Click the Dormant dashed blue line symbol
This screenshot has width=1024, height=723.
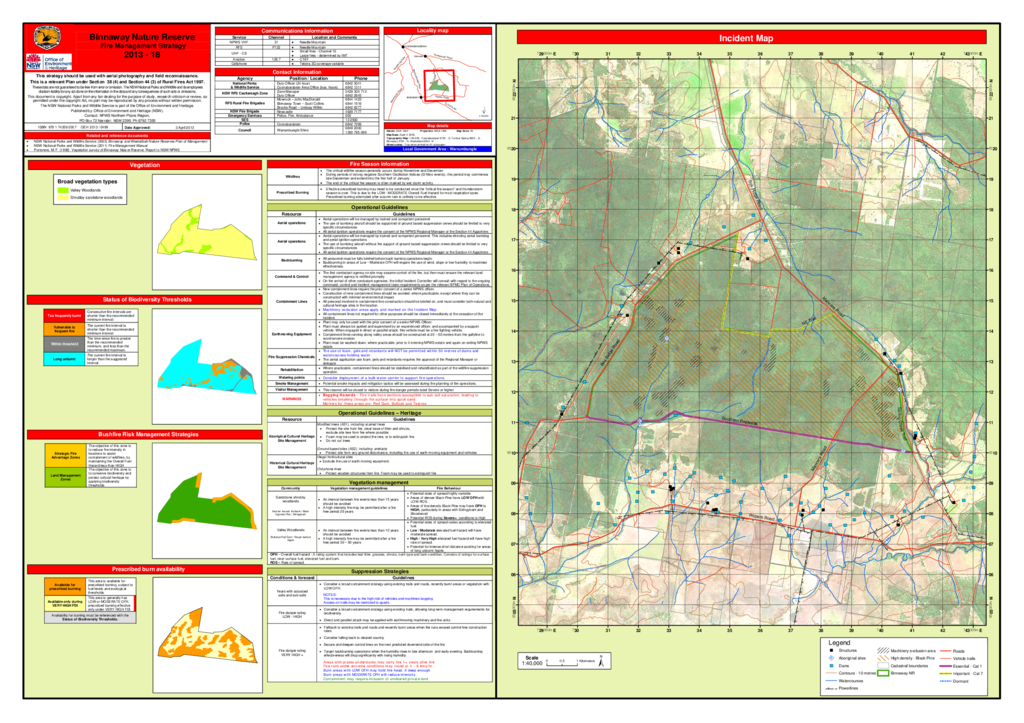[x=946, y=681]
